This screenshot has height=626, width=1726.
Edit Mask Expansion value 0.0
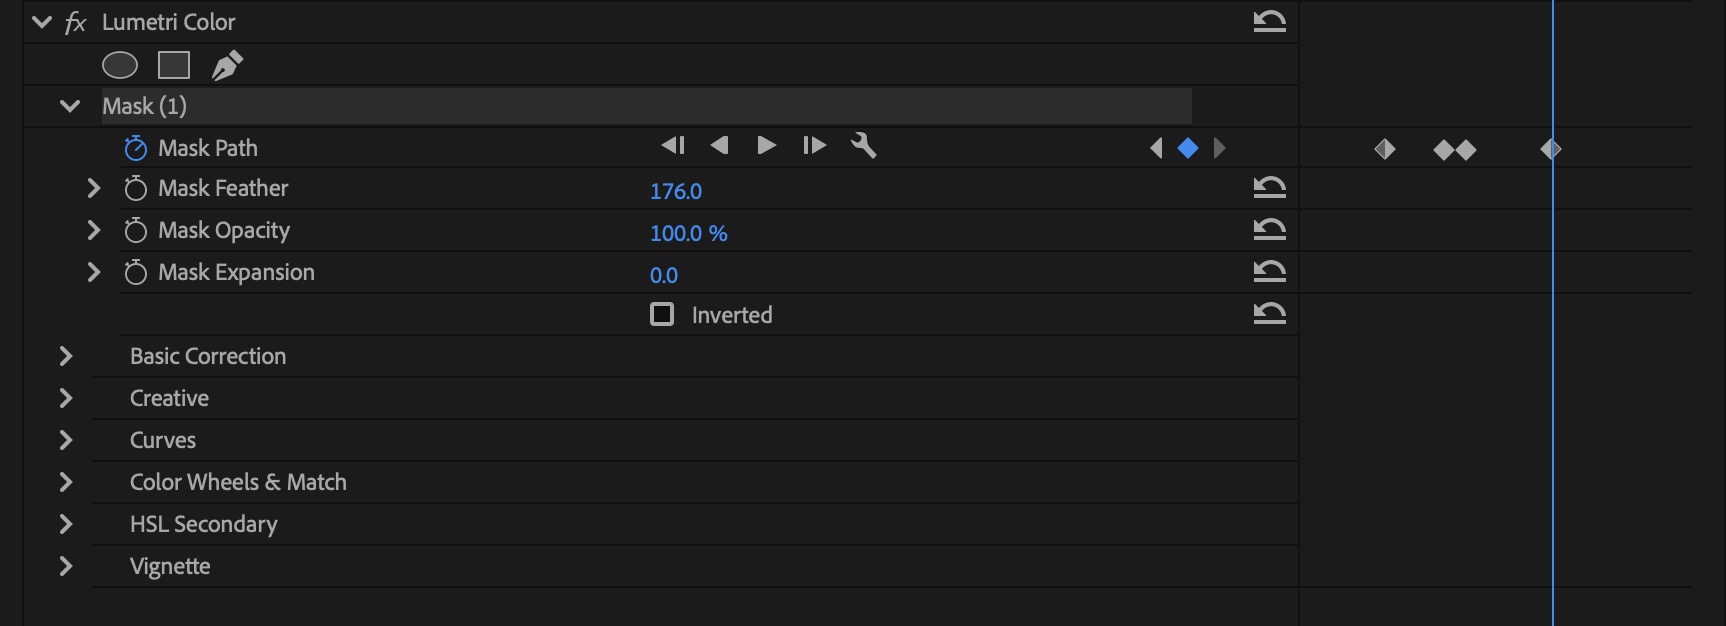tap(664, 275)
